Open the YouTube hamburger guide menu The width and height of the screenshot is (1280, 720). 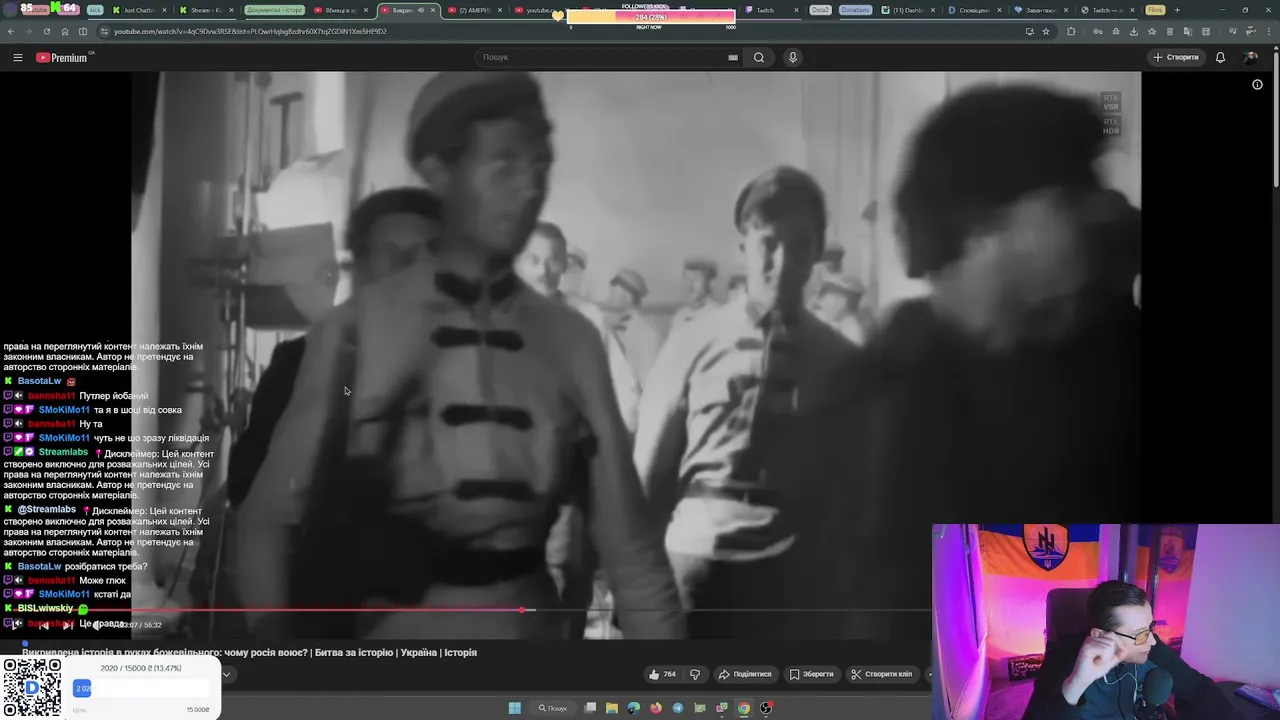pos(17,57)
